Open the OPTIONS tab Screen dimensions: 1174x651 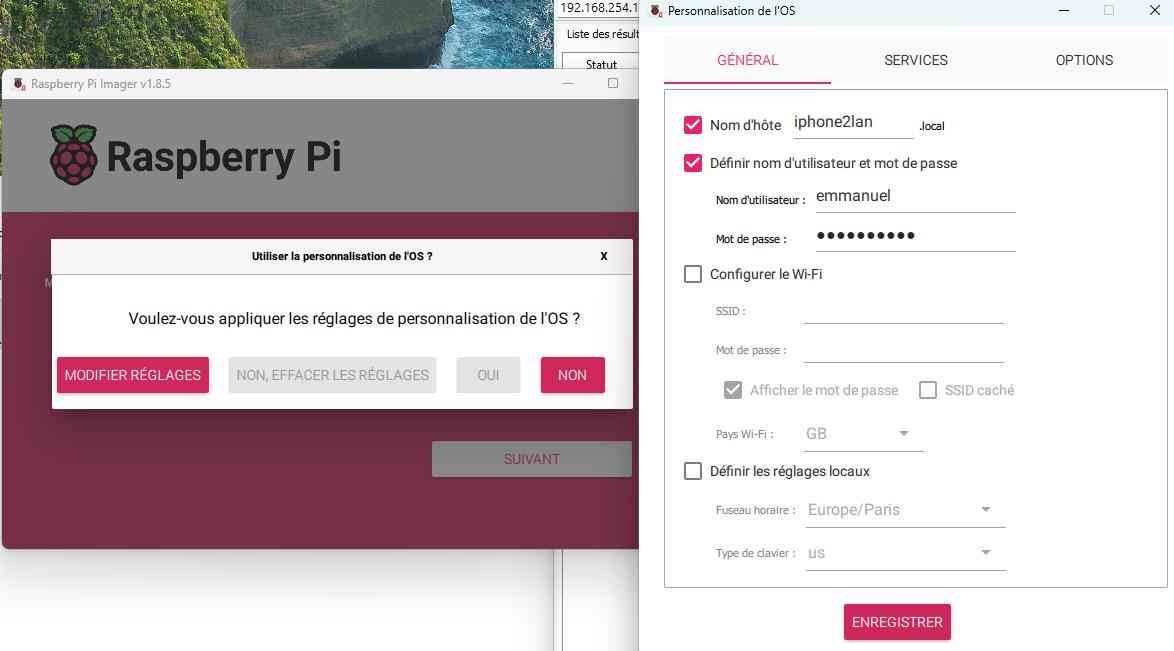(1083, 60)
